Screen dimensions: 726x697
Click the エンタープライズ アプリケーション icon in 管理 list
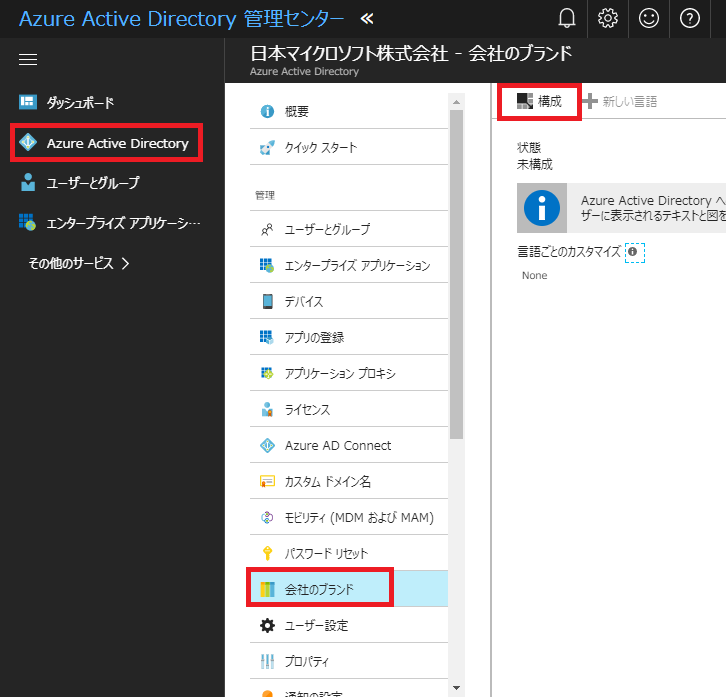click(267, 265)
